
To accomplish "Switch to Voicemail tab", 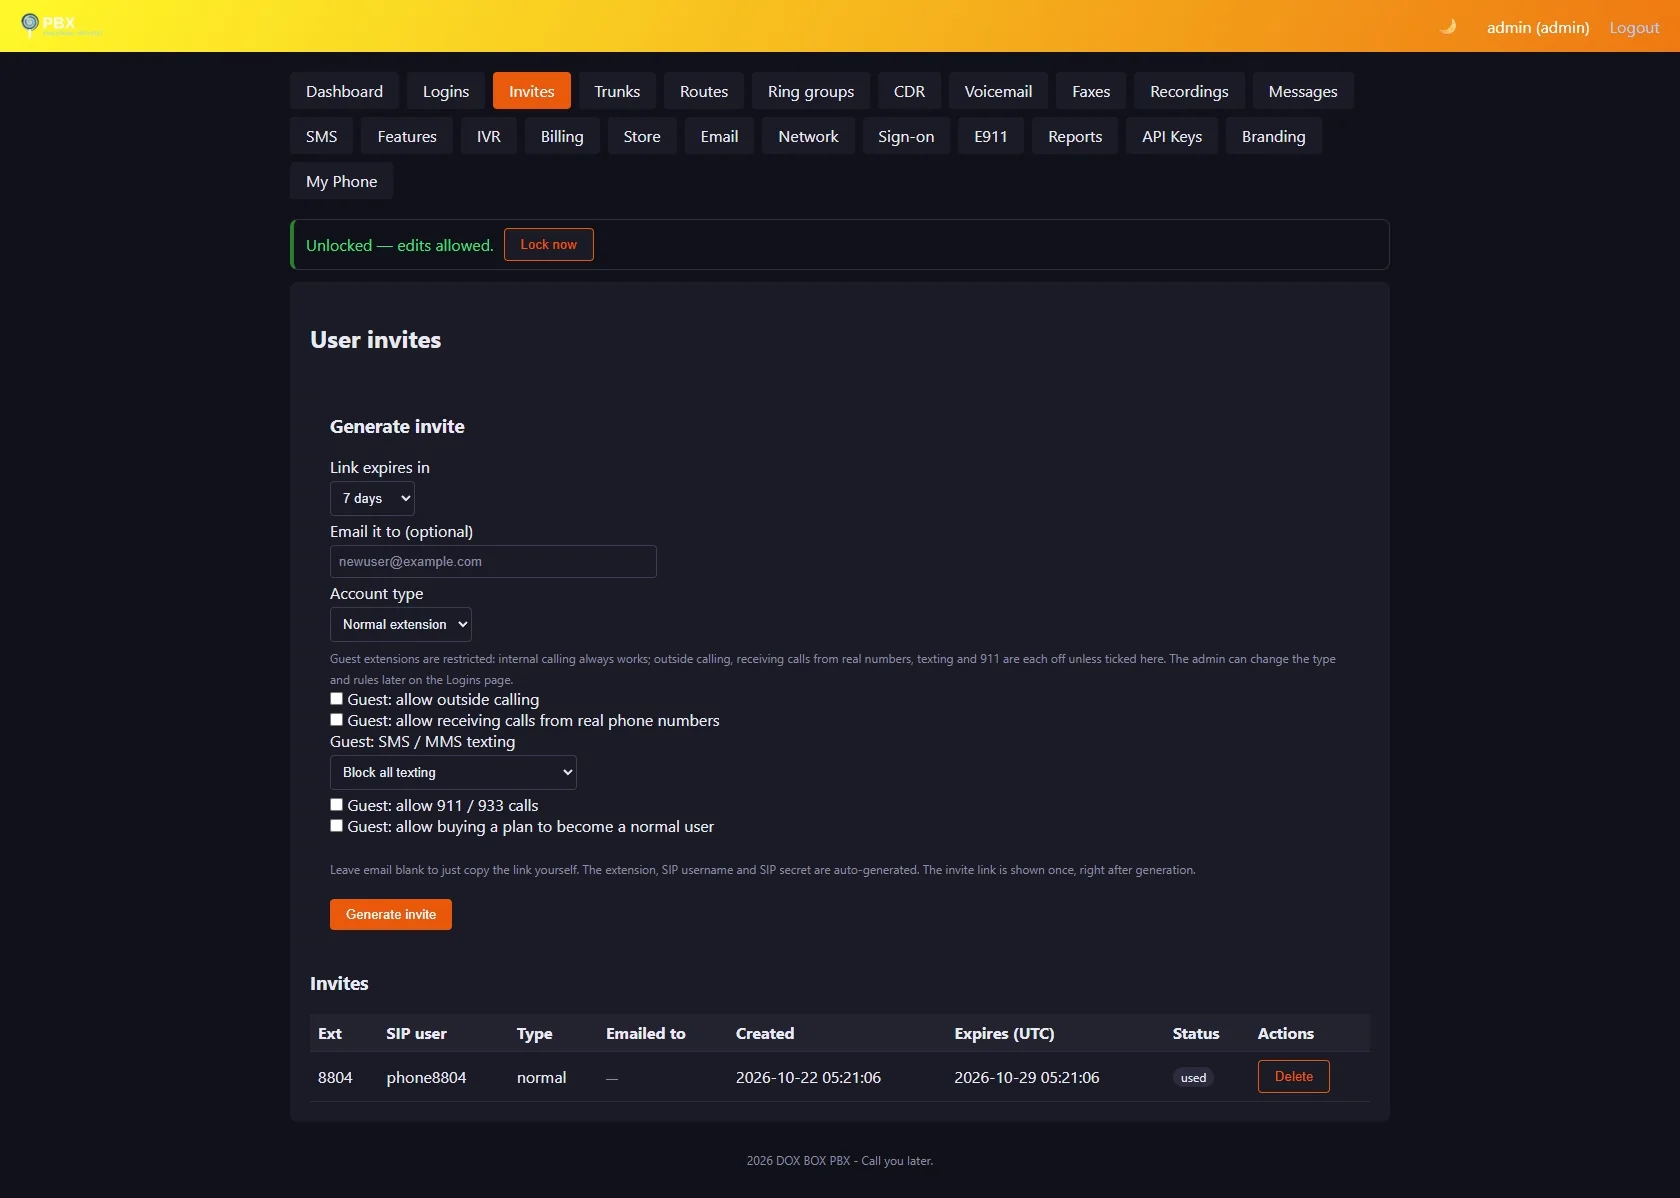I will pos(998,91).
